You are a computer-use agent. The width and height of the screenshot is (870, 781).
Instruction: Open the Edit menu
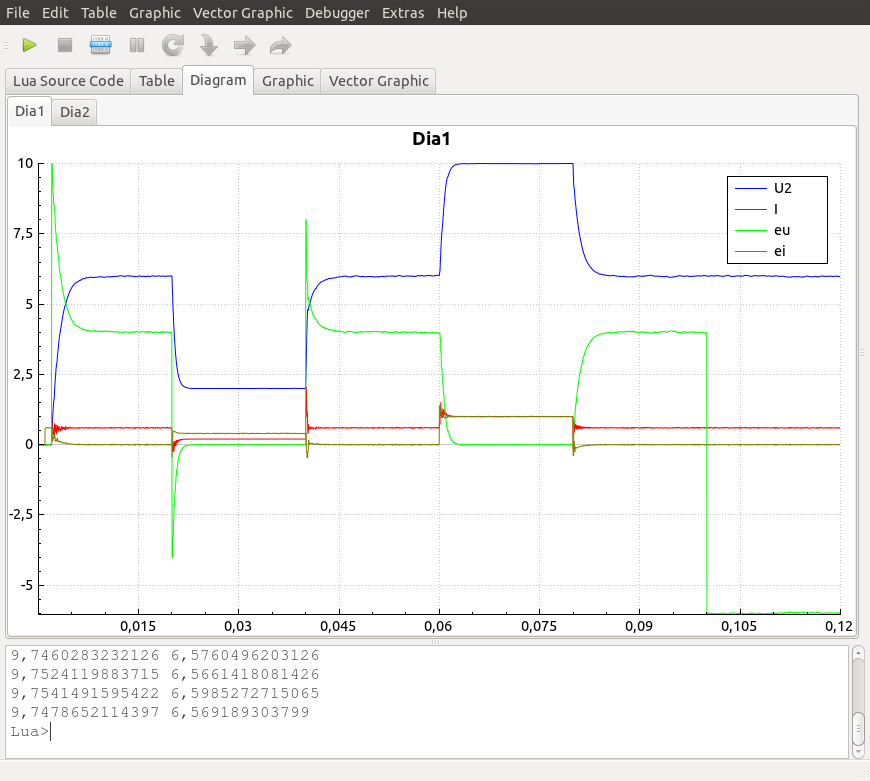[55, 13]
